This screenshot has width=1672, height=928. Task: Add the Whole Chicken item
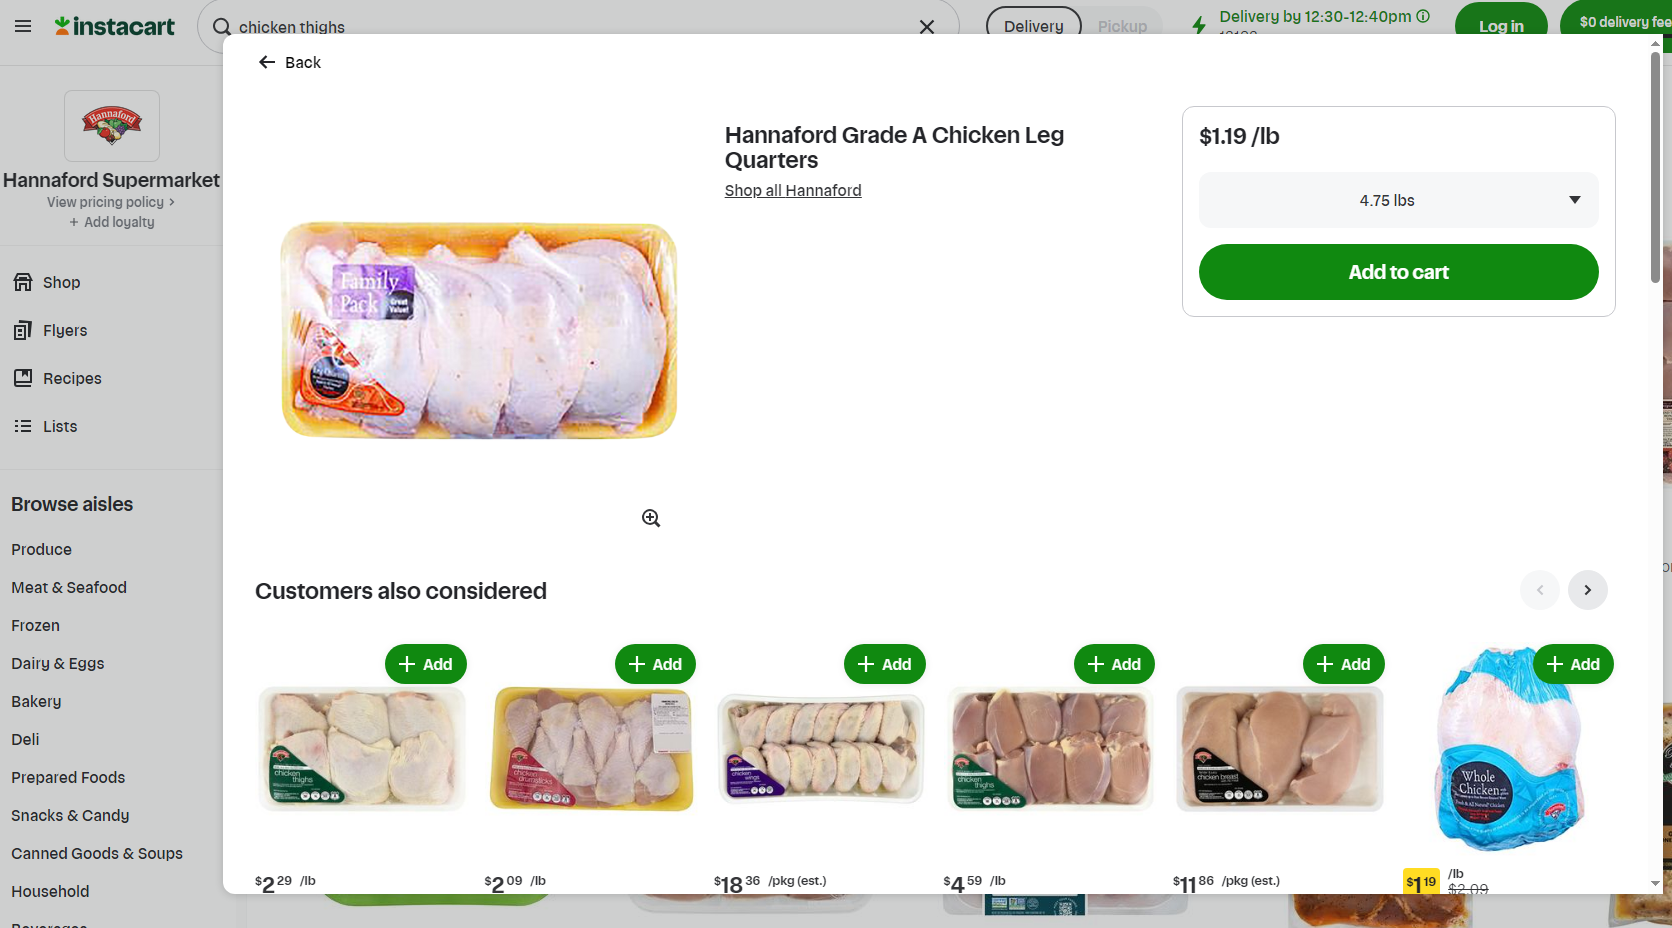1573,664
